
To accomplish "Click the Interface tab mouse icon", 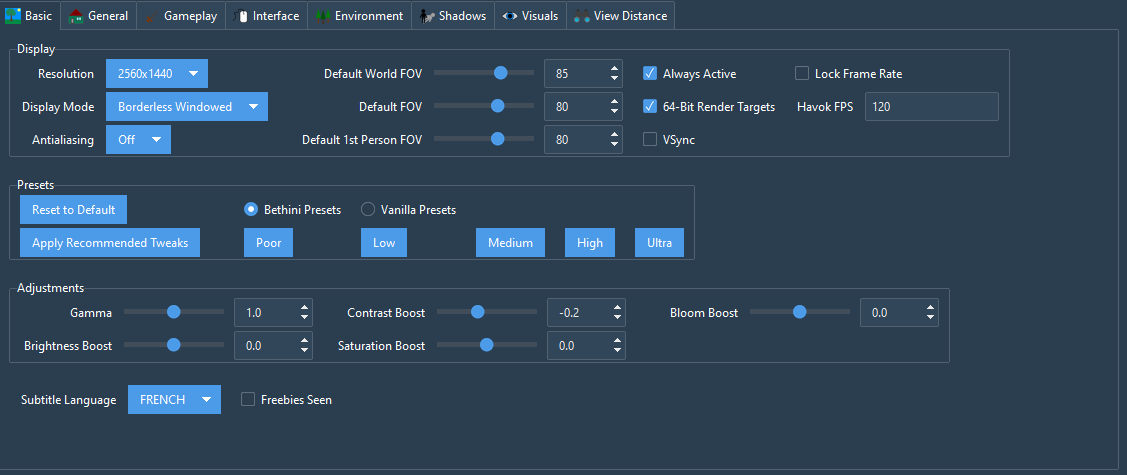I will click(x=242, y=15).
